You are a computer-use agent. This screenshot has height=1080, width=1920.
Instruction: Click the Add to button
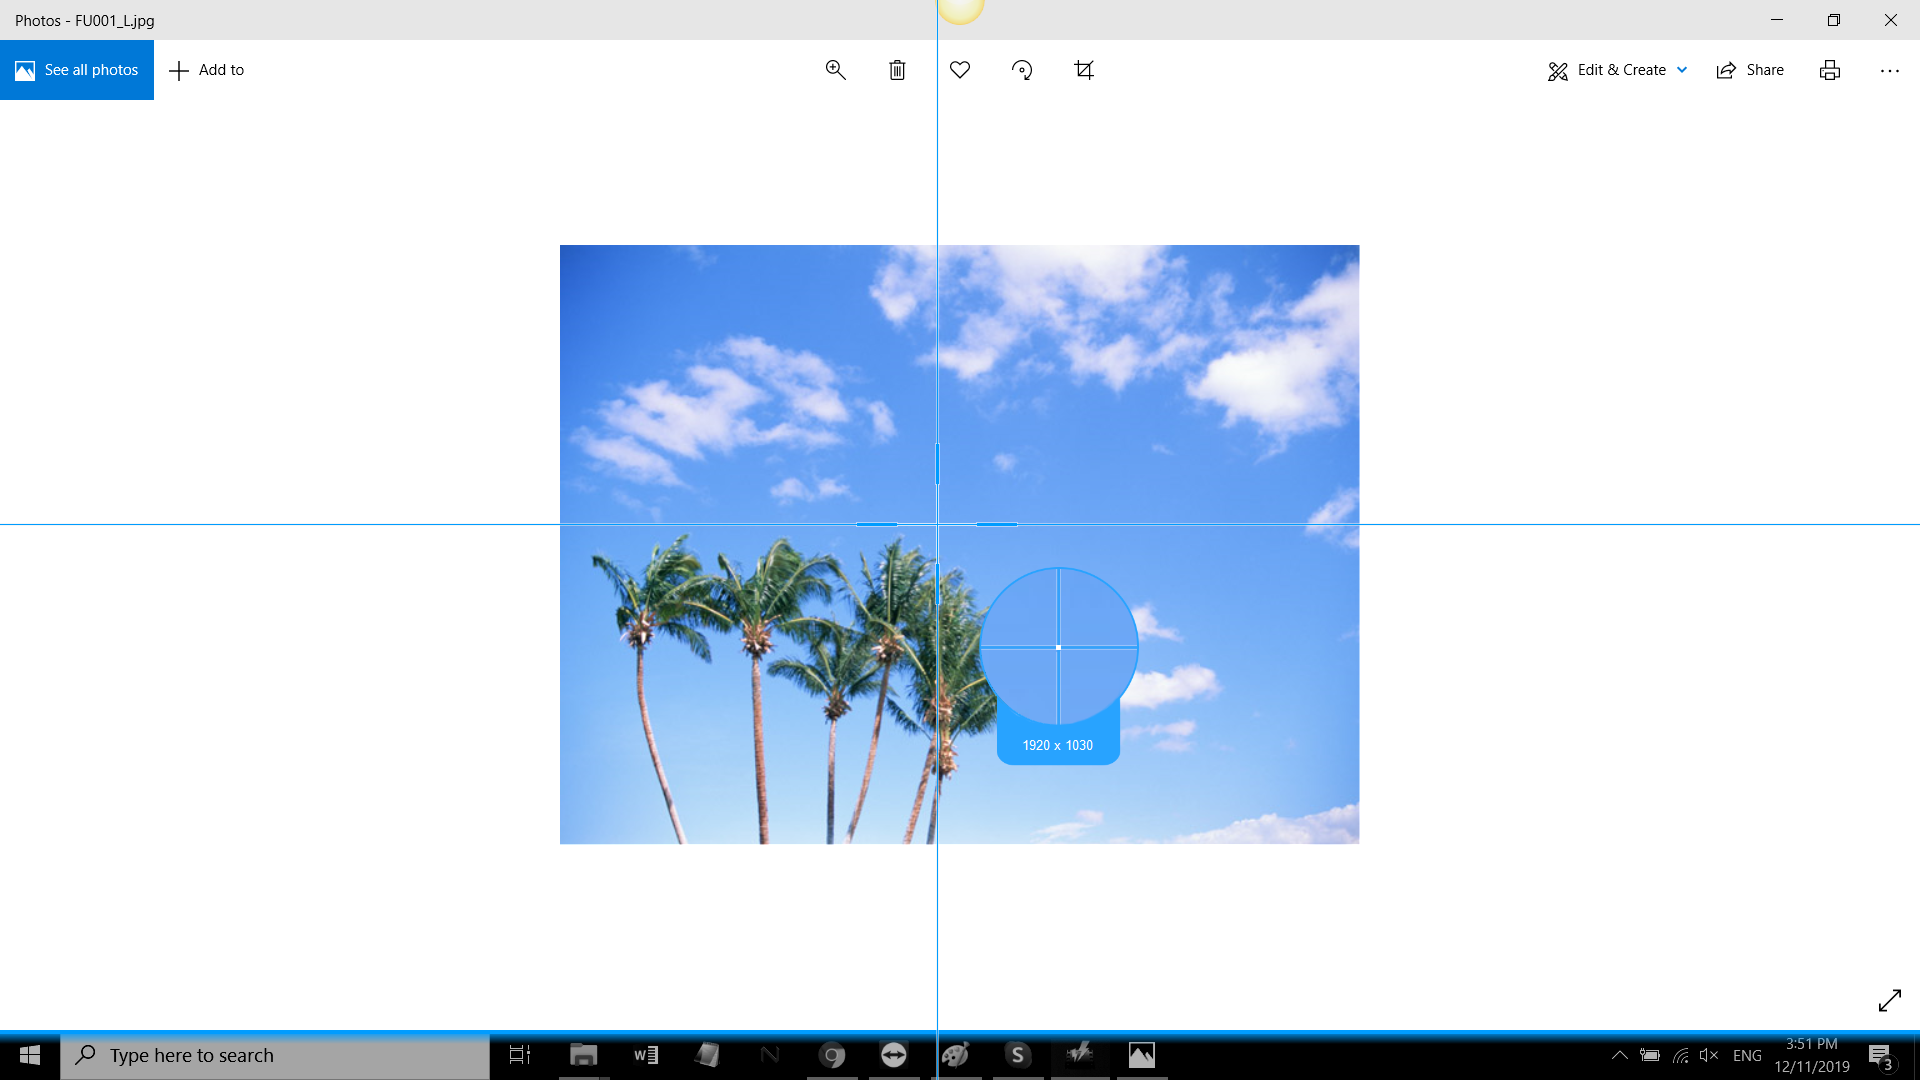pyautogui.click(x=206, y=70)
